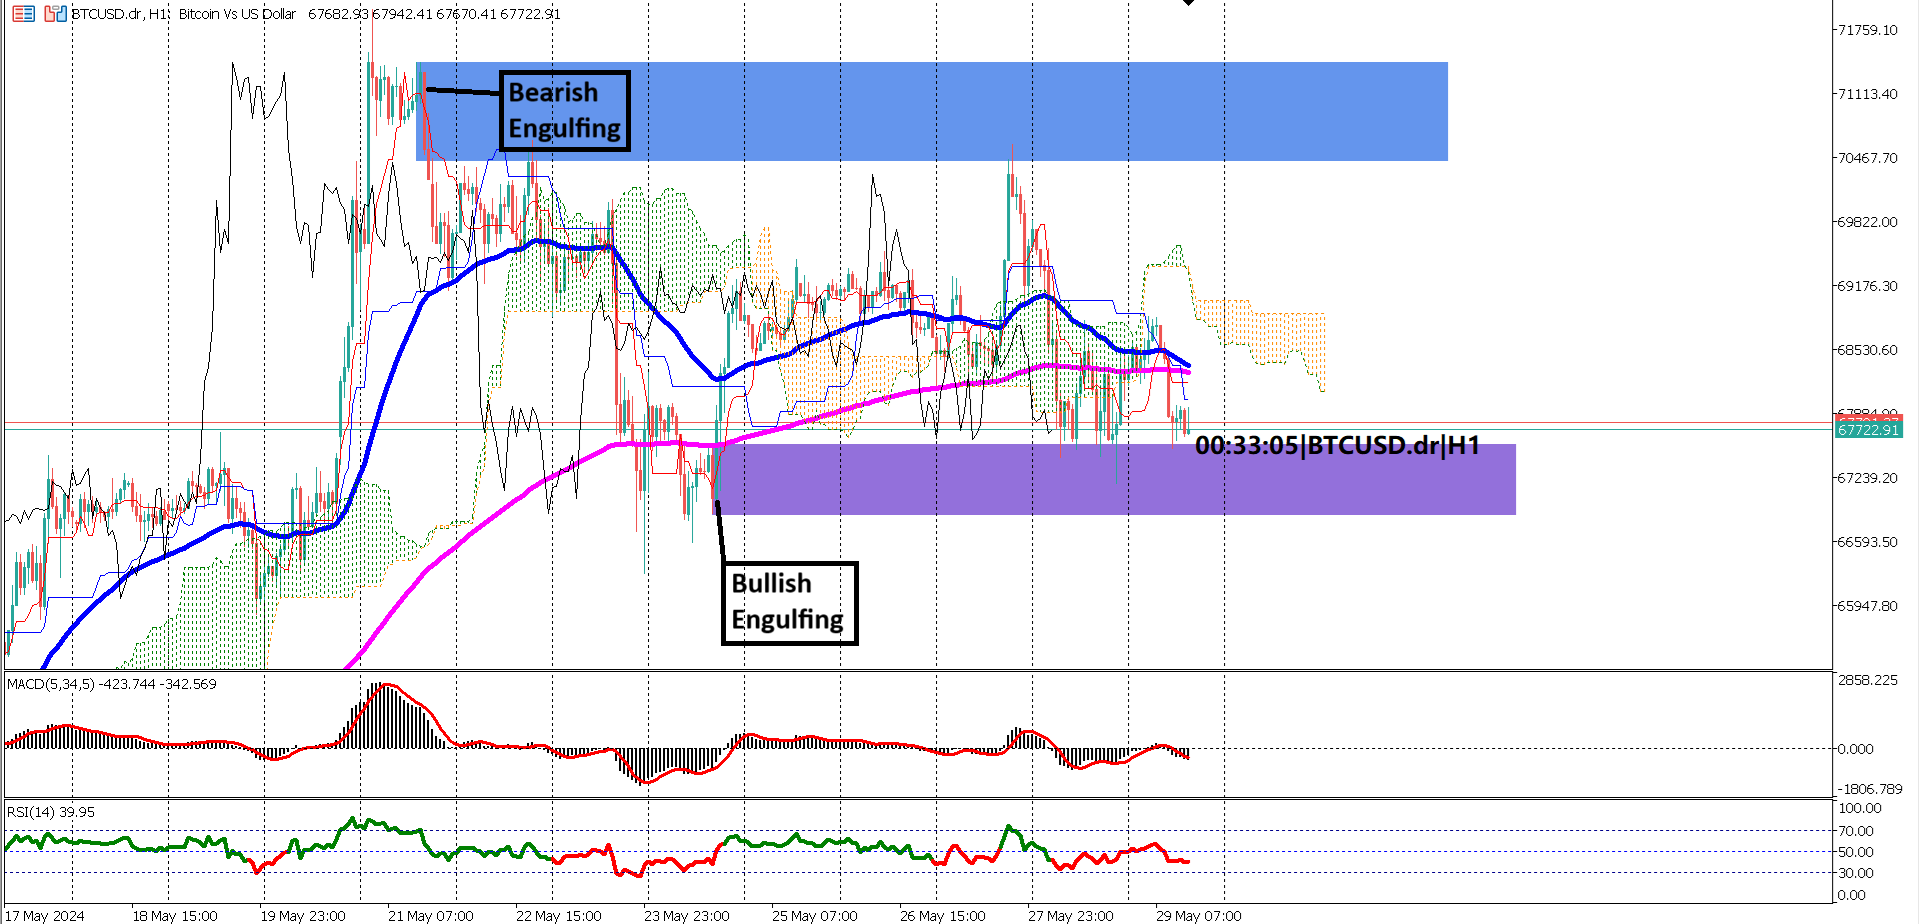Click the MACD 0.000 scale value

point(1856,749)
